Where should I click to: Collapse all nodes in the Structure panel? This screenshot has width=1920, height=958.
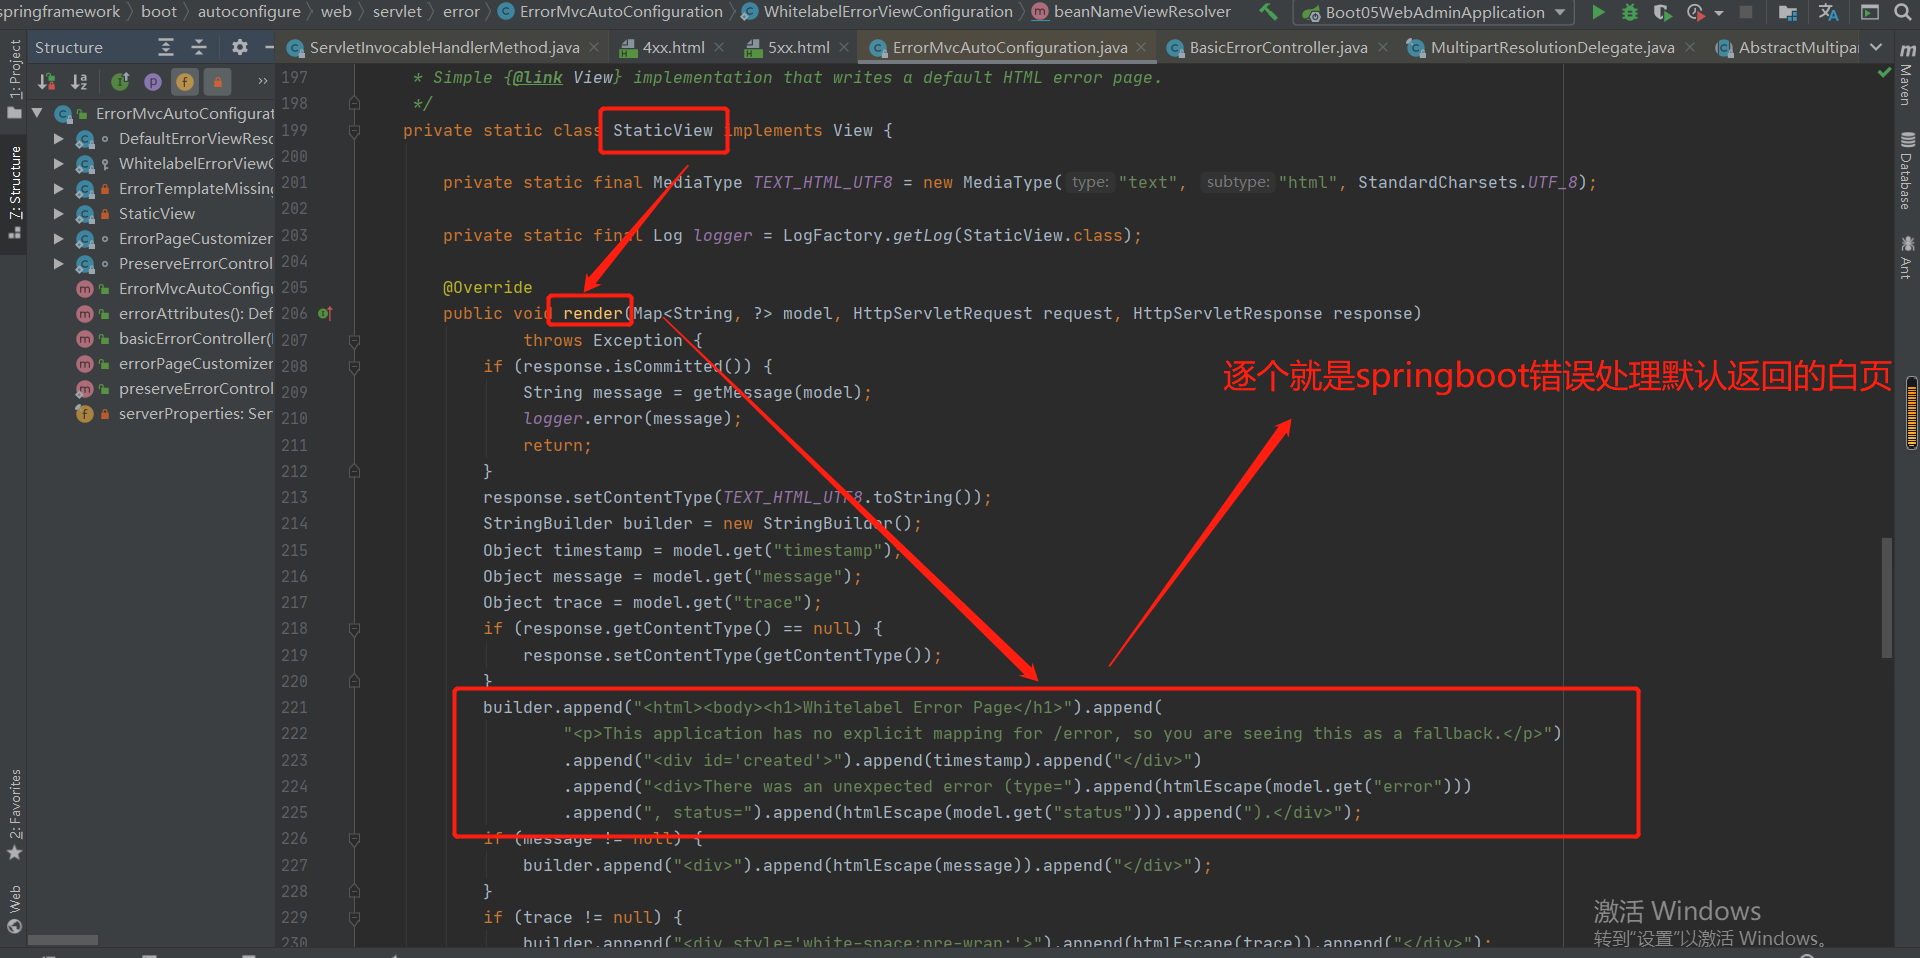pyautogui.click(x=199, y=47)
